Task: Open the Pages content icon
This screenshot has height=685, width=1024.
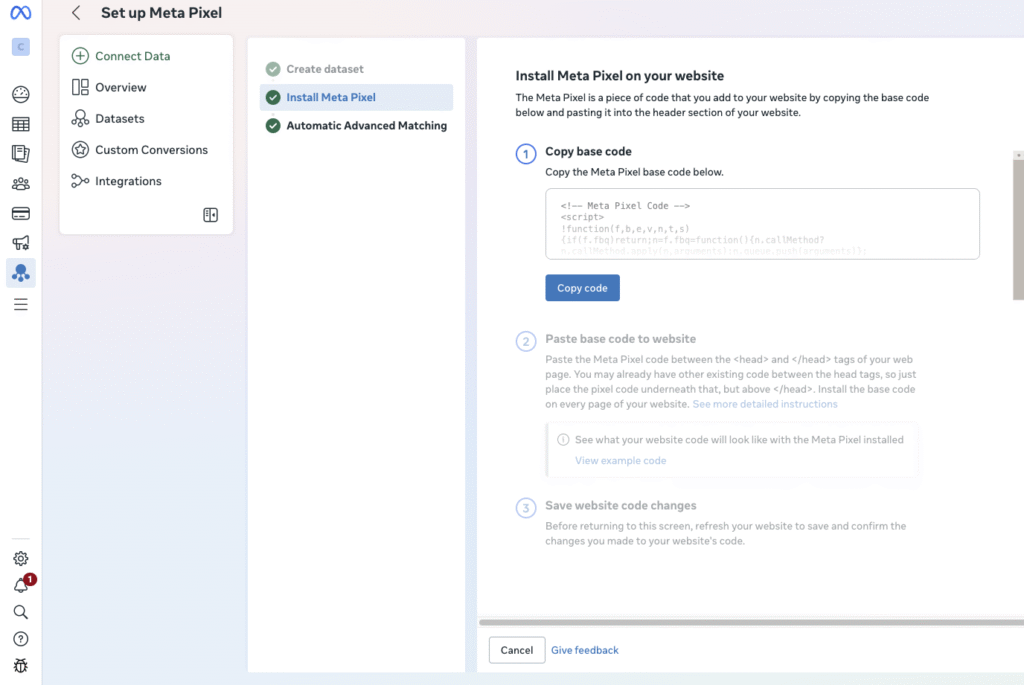Action: point(20,153)
